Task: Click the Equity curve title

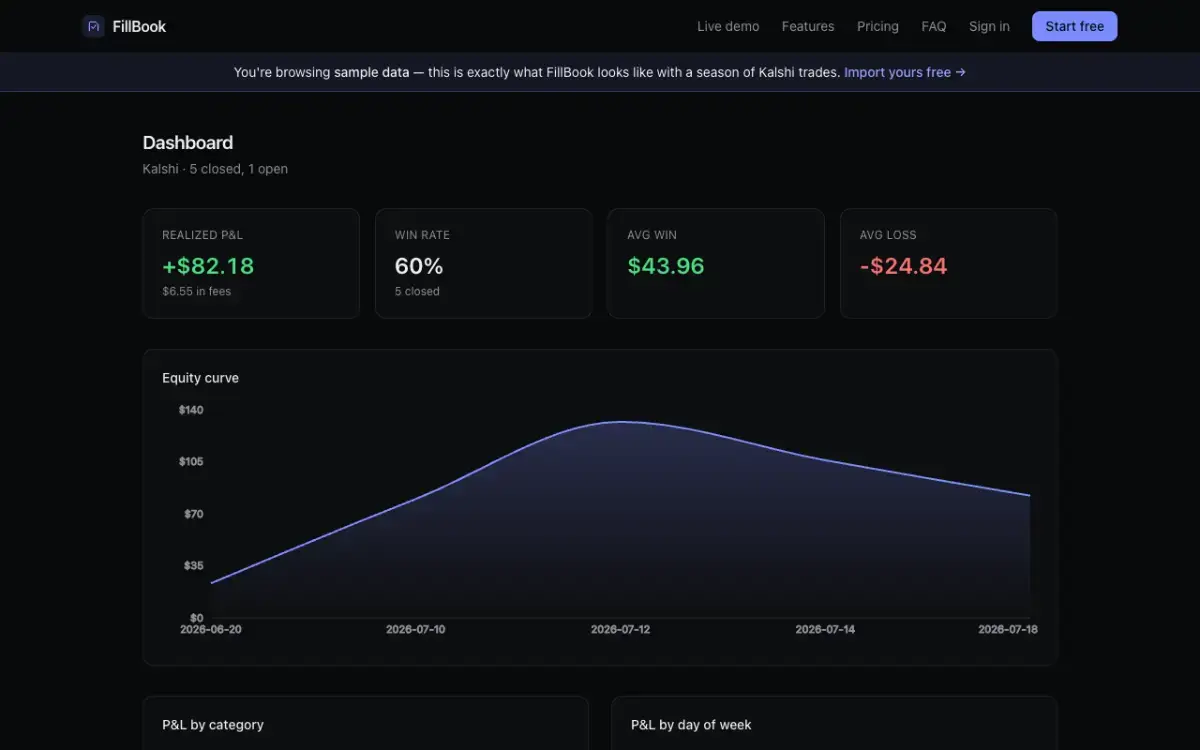Action: (200, 378)
